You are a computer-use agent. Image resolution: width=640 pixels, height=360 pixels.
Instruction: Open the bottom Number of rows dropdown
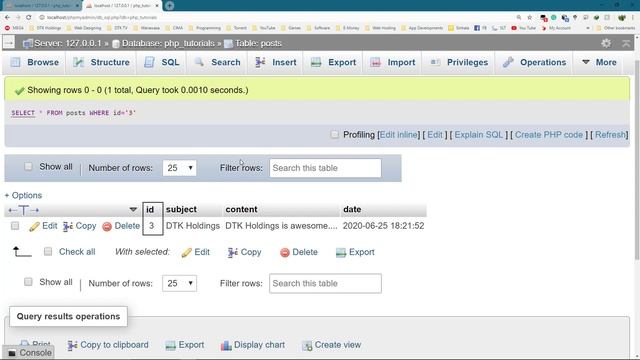179,283
